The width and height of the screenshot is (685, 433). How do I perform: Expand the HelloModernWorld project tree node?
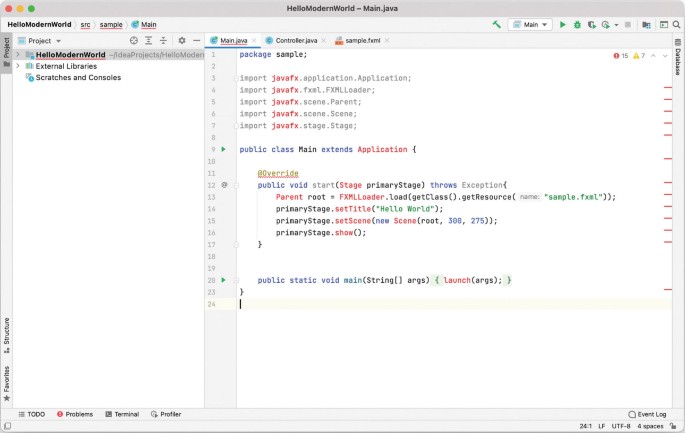coord(18,55)
